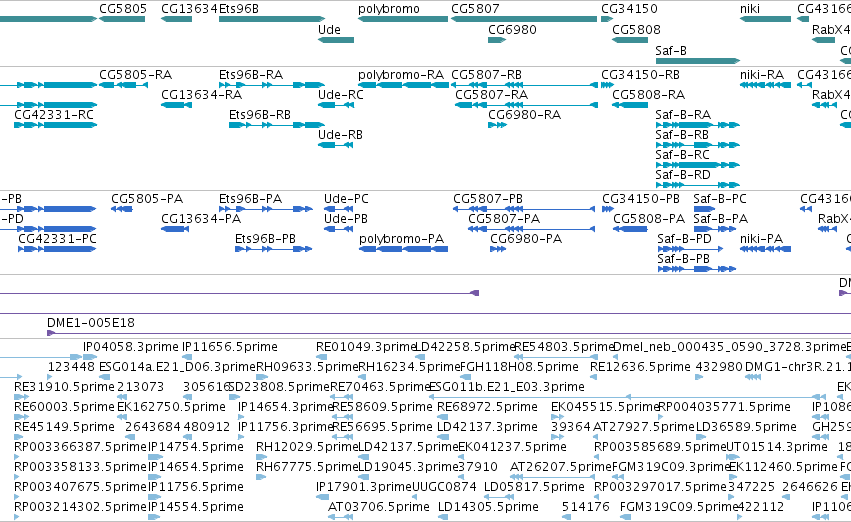The image size is (851, 522).
Task: Click the polybromo-RA transcript label
Action: (401, 75)
